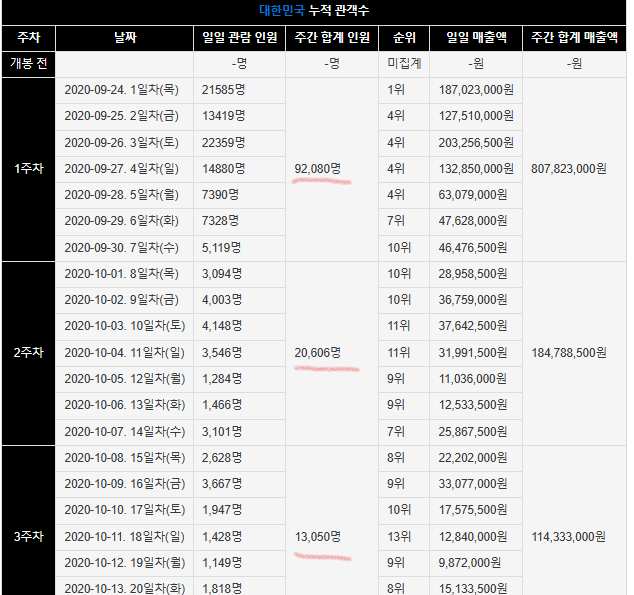This screenshot has width=634, height=595.
Task: Click date 2020-10-08. 15일차(목)
Action: pos(125,458)
